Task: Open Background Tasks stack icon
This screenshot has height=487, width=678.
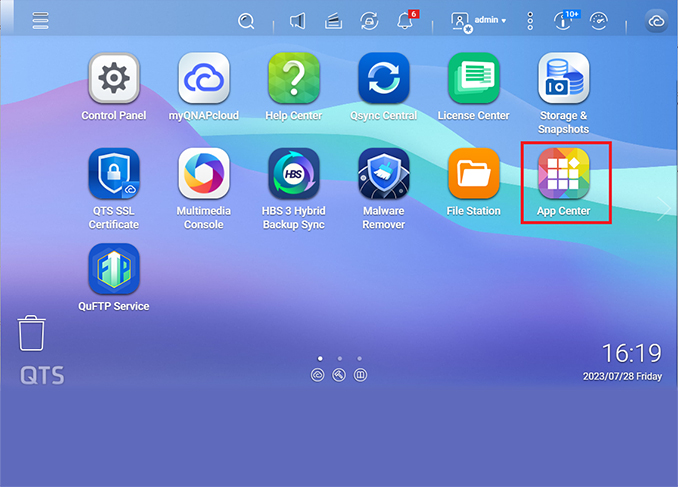Action: point(333,21)
